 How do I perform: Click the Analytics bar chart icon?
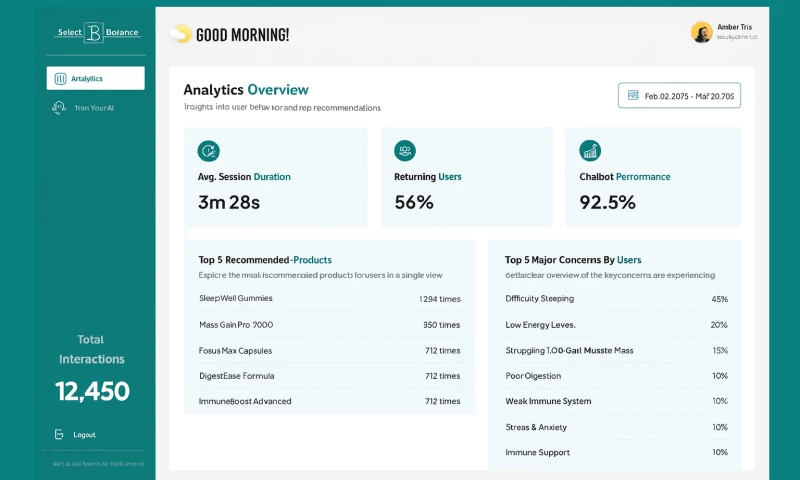(60, 79)
